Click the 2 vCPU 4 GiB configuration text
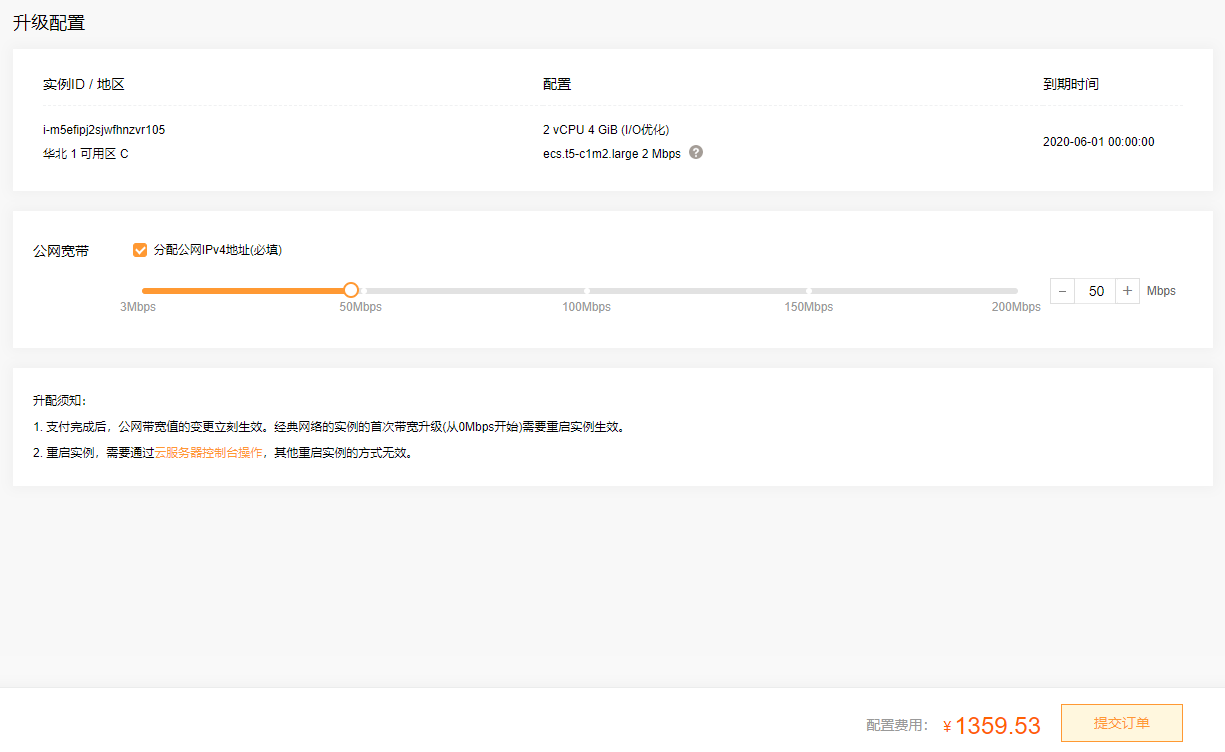1225x752 pixels. tap(605, 130)
